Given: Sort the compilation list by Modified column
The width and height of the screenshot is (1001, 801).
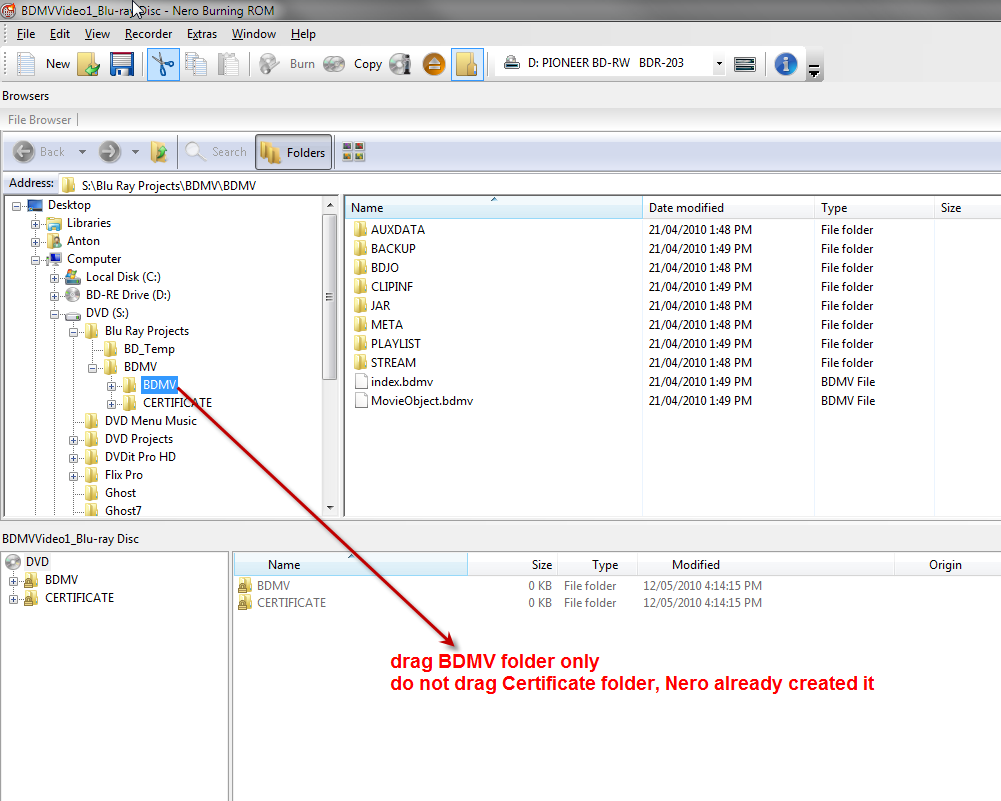Looking at the screenshot, I should coord(765,565).
